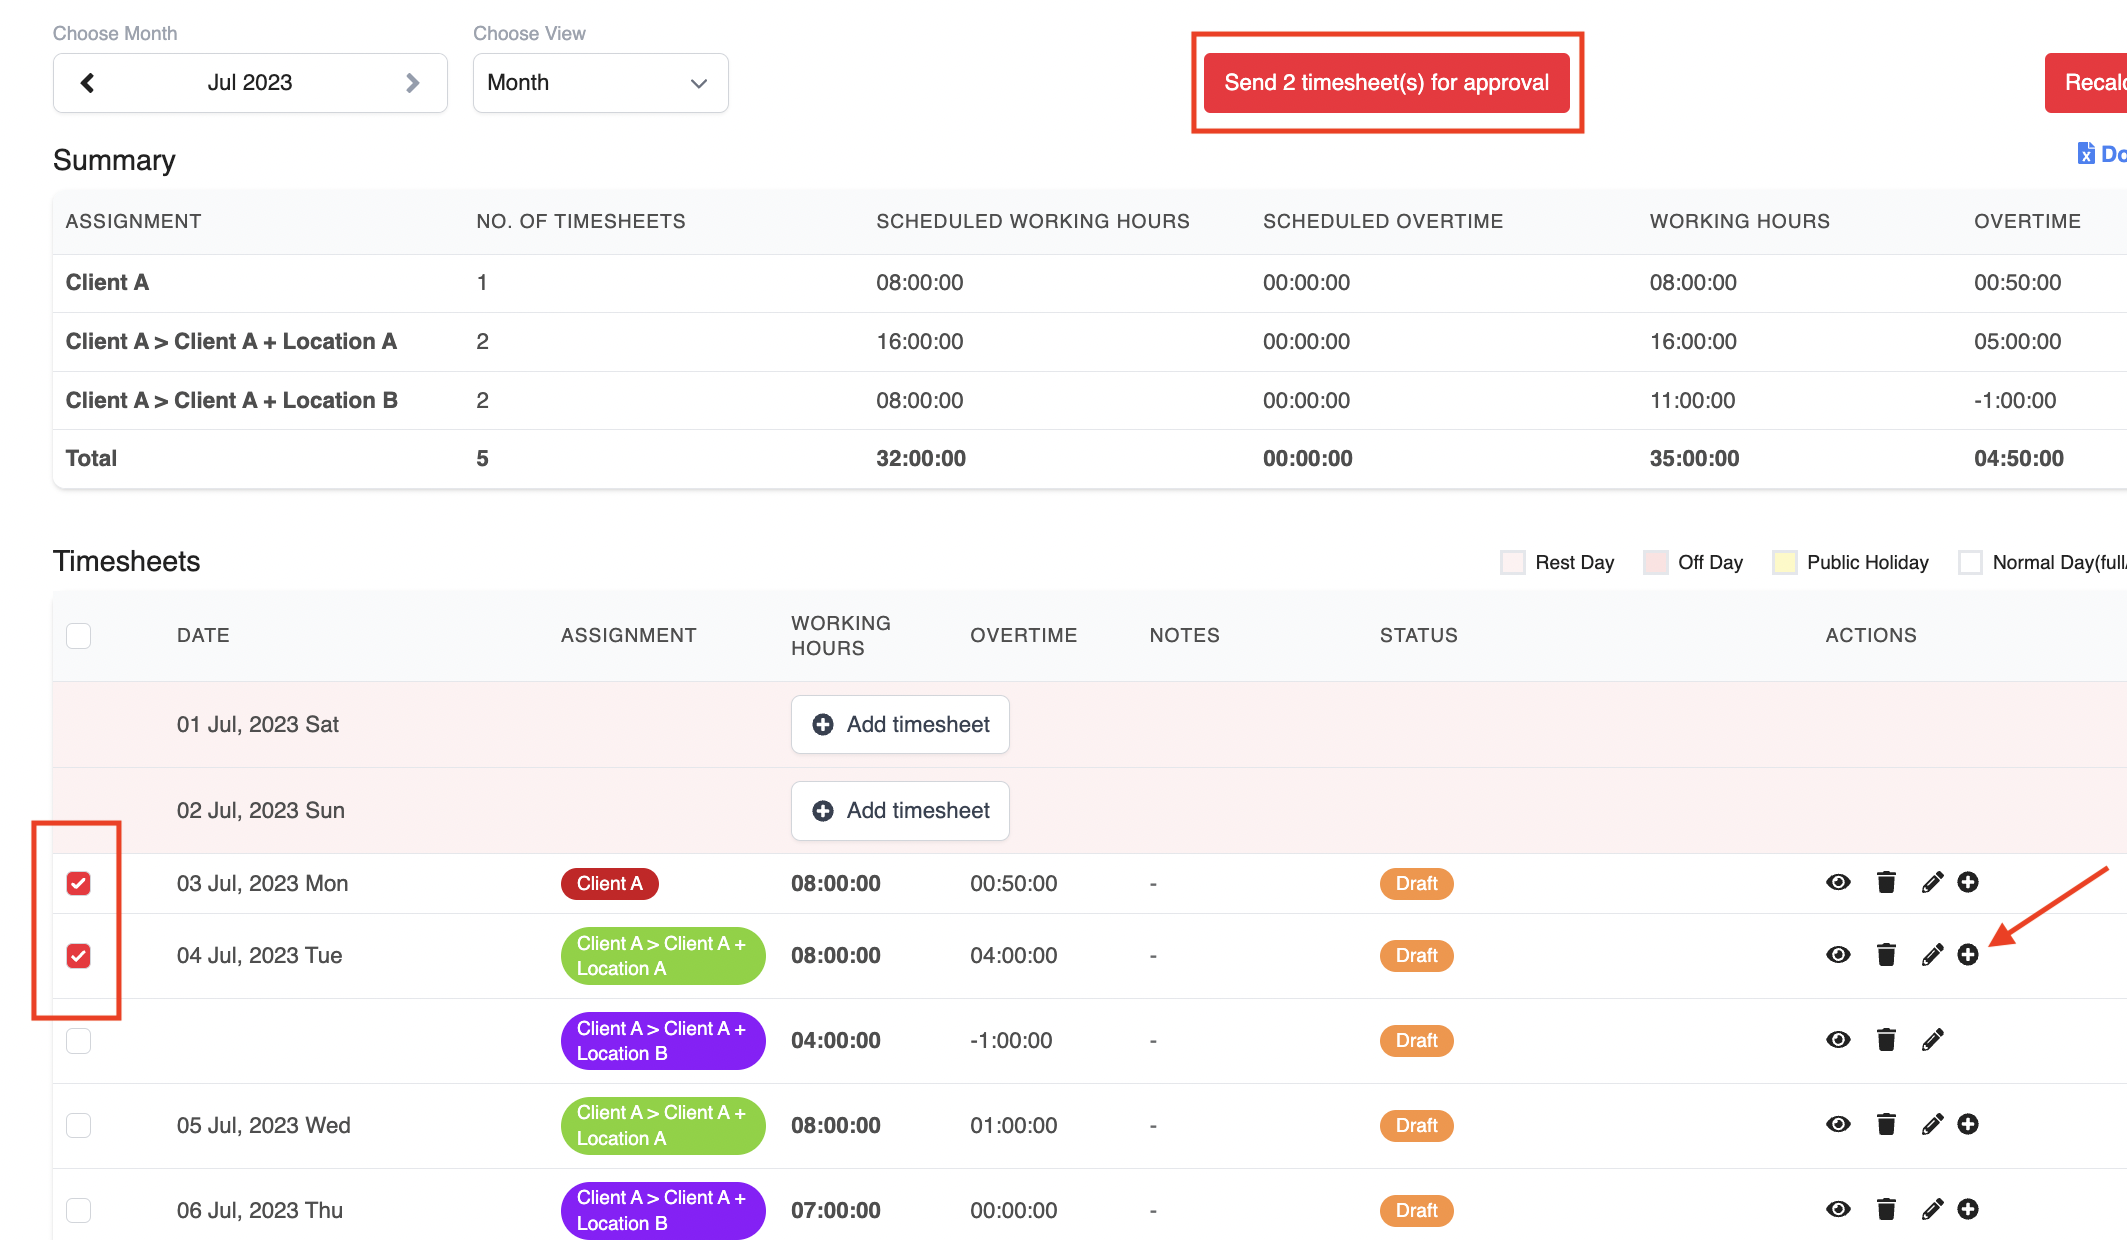Go to previous month arrow
Screen dimensions: 2127x1240
click(88, 83)
